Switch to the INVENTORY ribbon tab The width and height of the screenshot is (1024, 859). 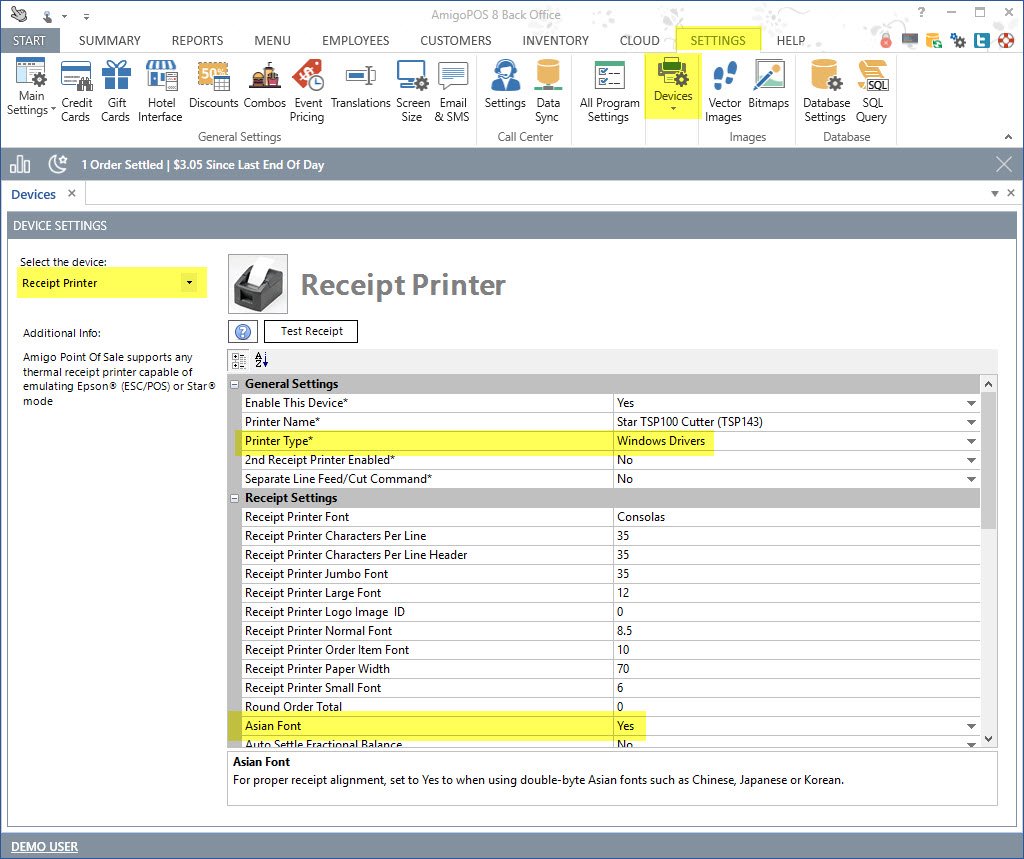tap(555, 41)
